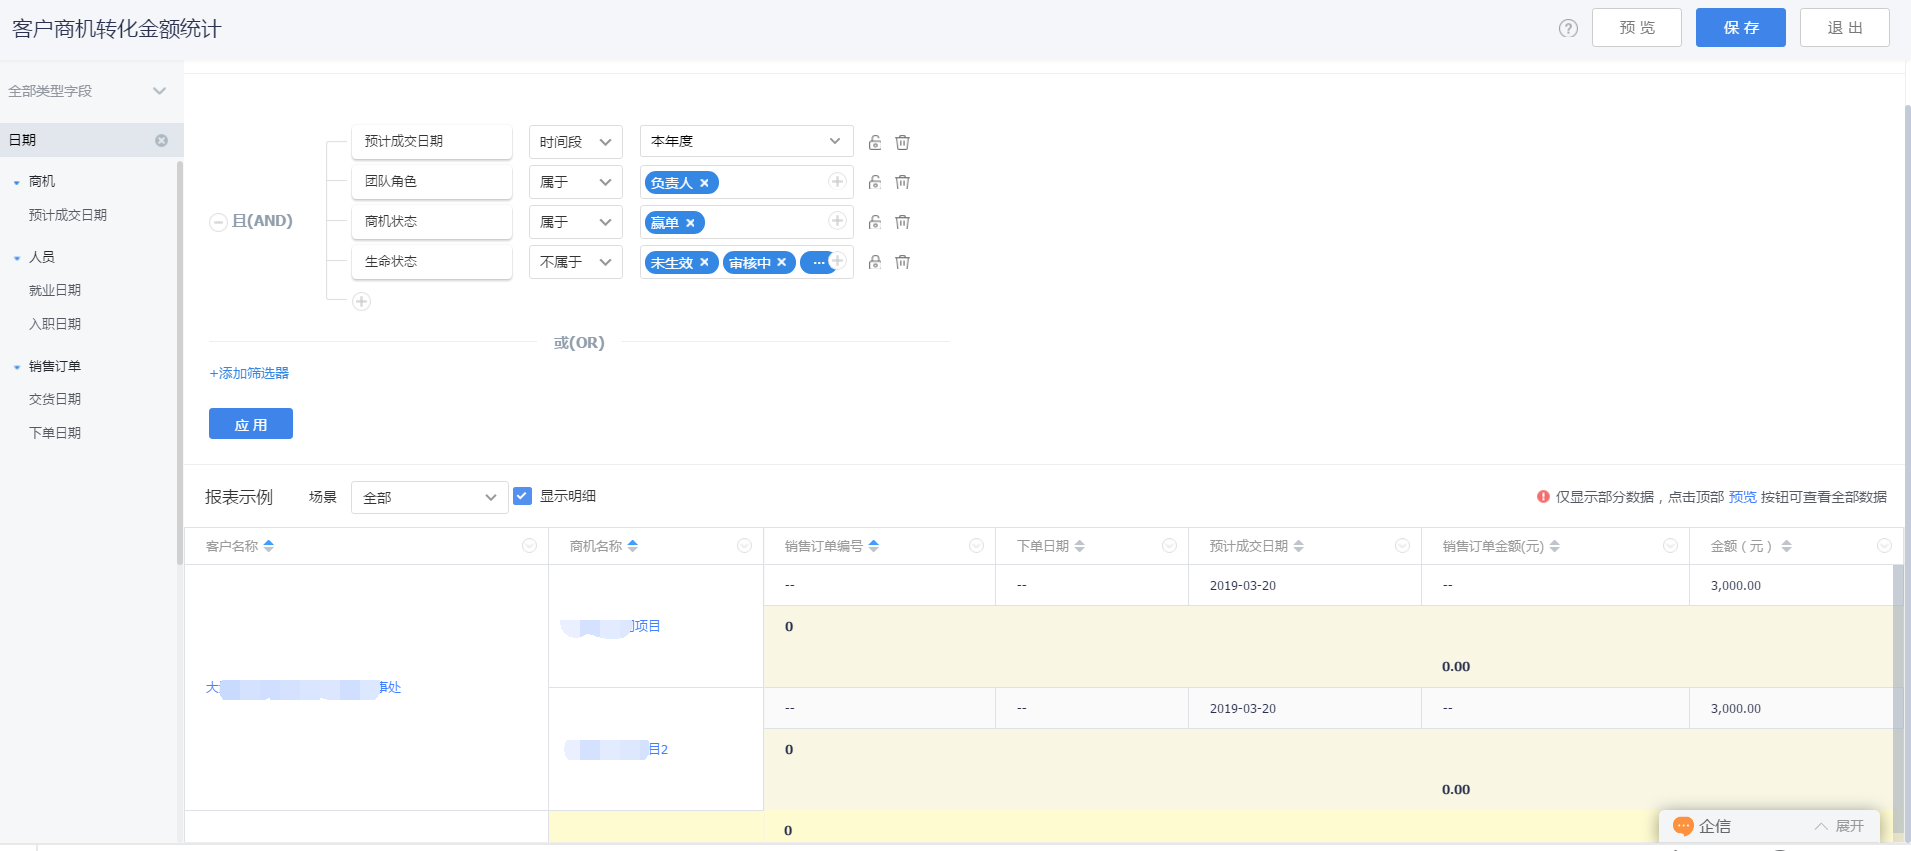Sort by 销售订单编号 column
Screen dimensions: 1911x851
tap(874, 546)
